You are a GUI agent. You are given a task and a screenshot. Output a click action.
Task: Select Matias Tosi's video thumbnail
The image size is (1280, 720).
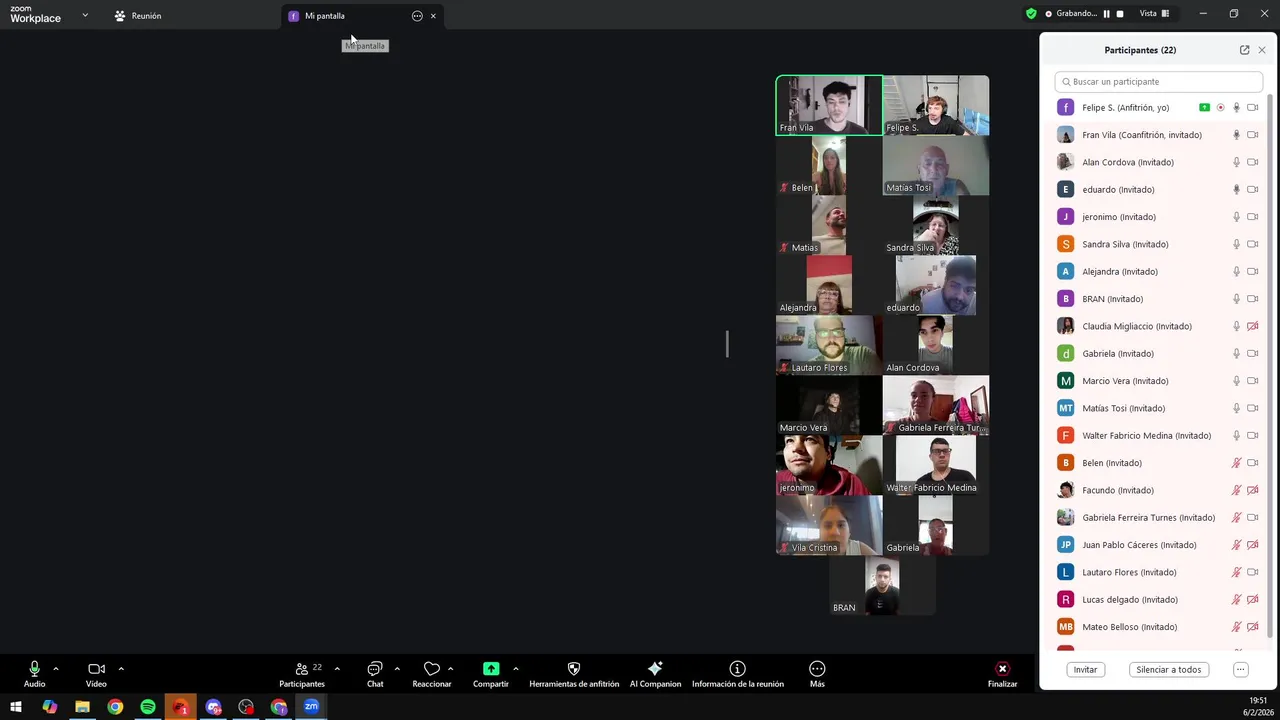936,166
